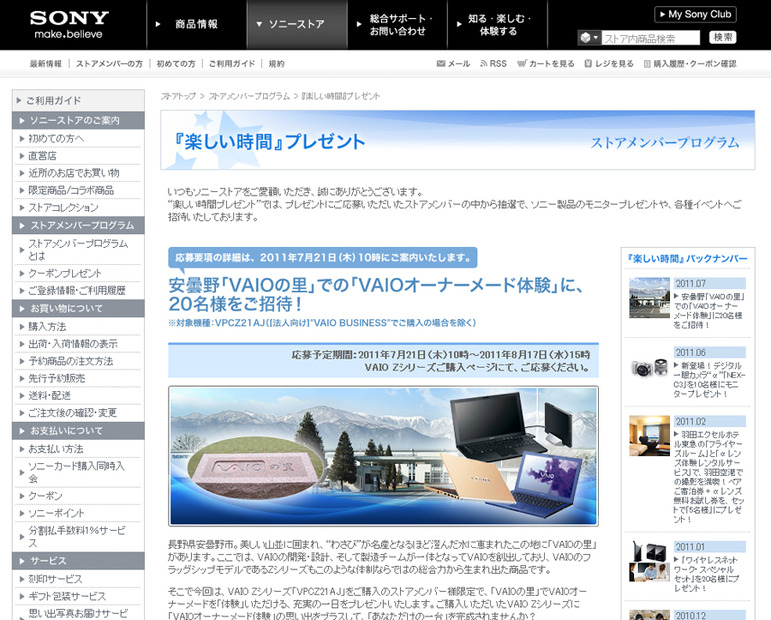The image size is (771, 620).
Task: Open 2011.07 backnumber thumbnail image
Action: coord(649,298)
